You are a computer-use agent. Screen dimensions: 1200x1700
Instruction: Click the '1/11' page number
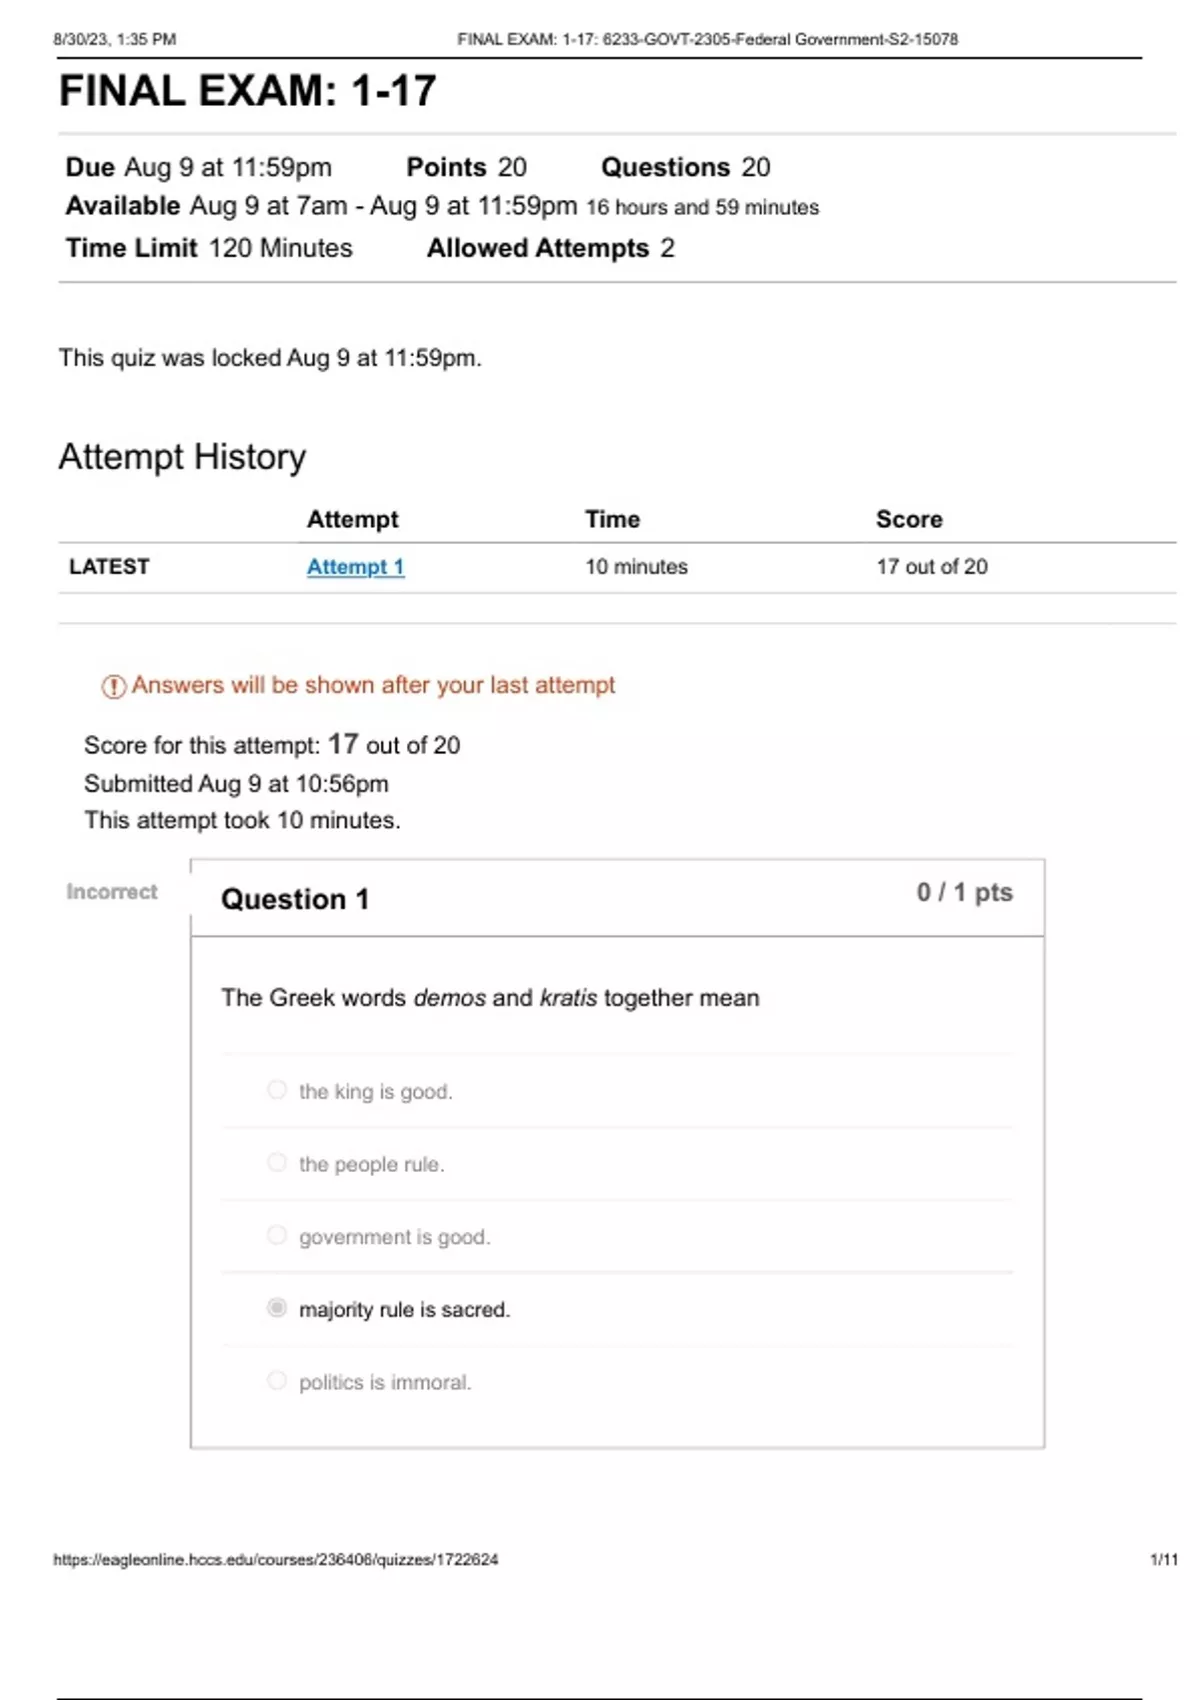click(x=1163, y=1559)
